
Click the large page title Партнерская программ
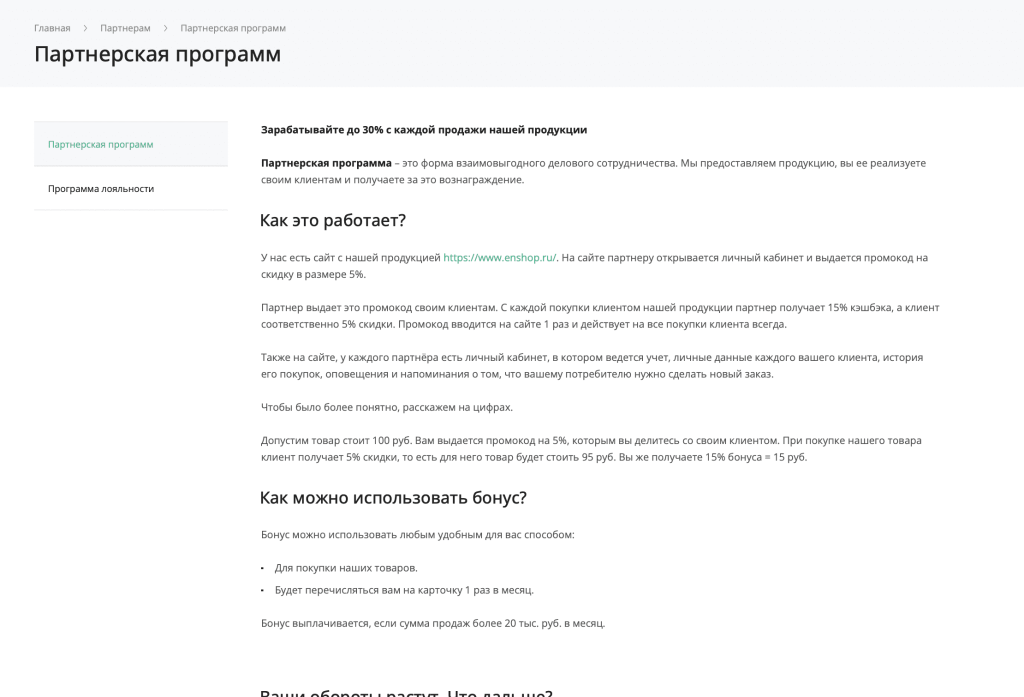(157, 54)
